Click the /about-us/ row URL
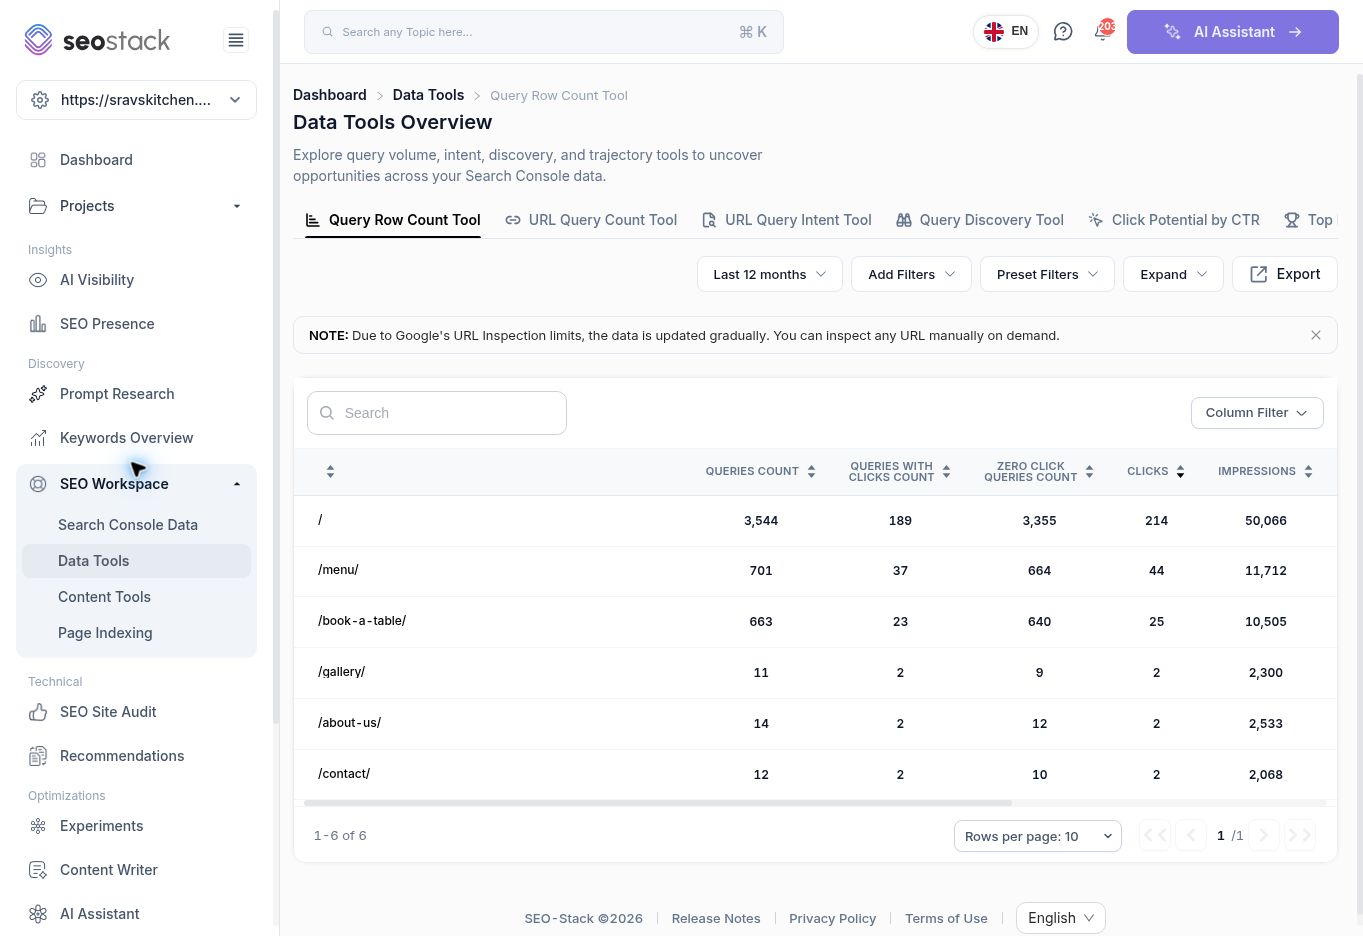The width and height of the screenshot is (1363, 936). click(x=349, y=723)
